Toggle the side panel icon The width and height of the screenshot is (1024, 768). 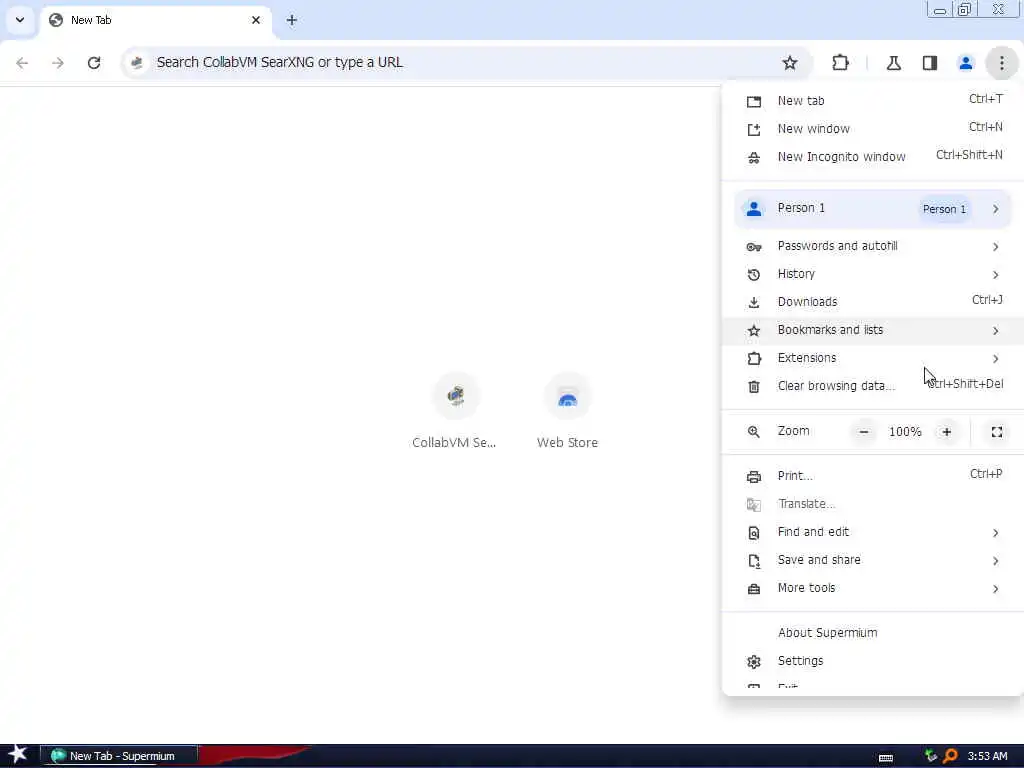[930, 63]
